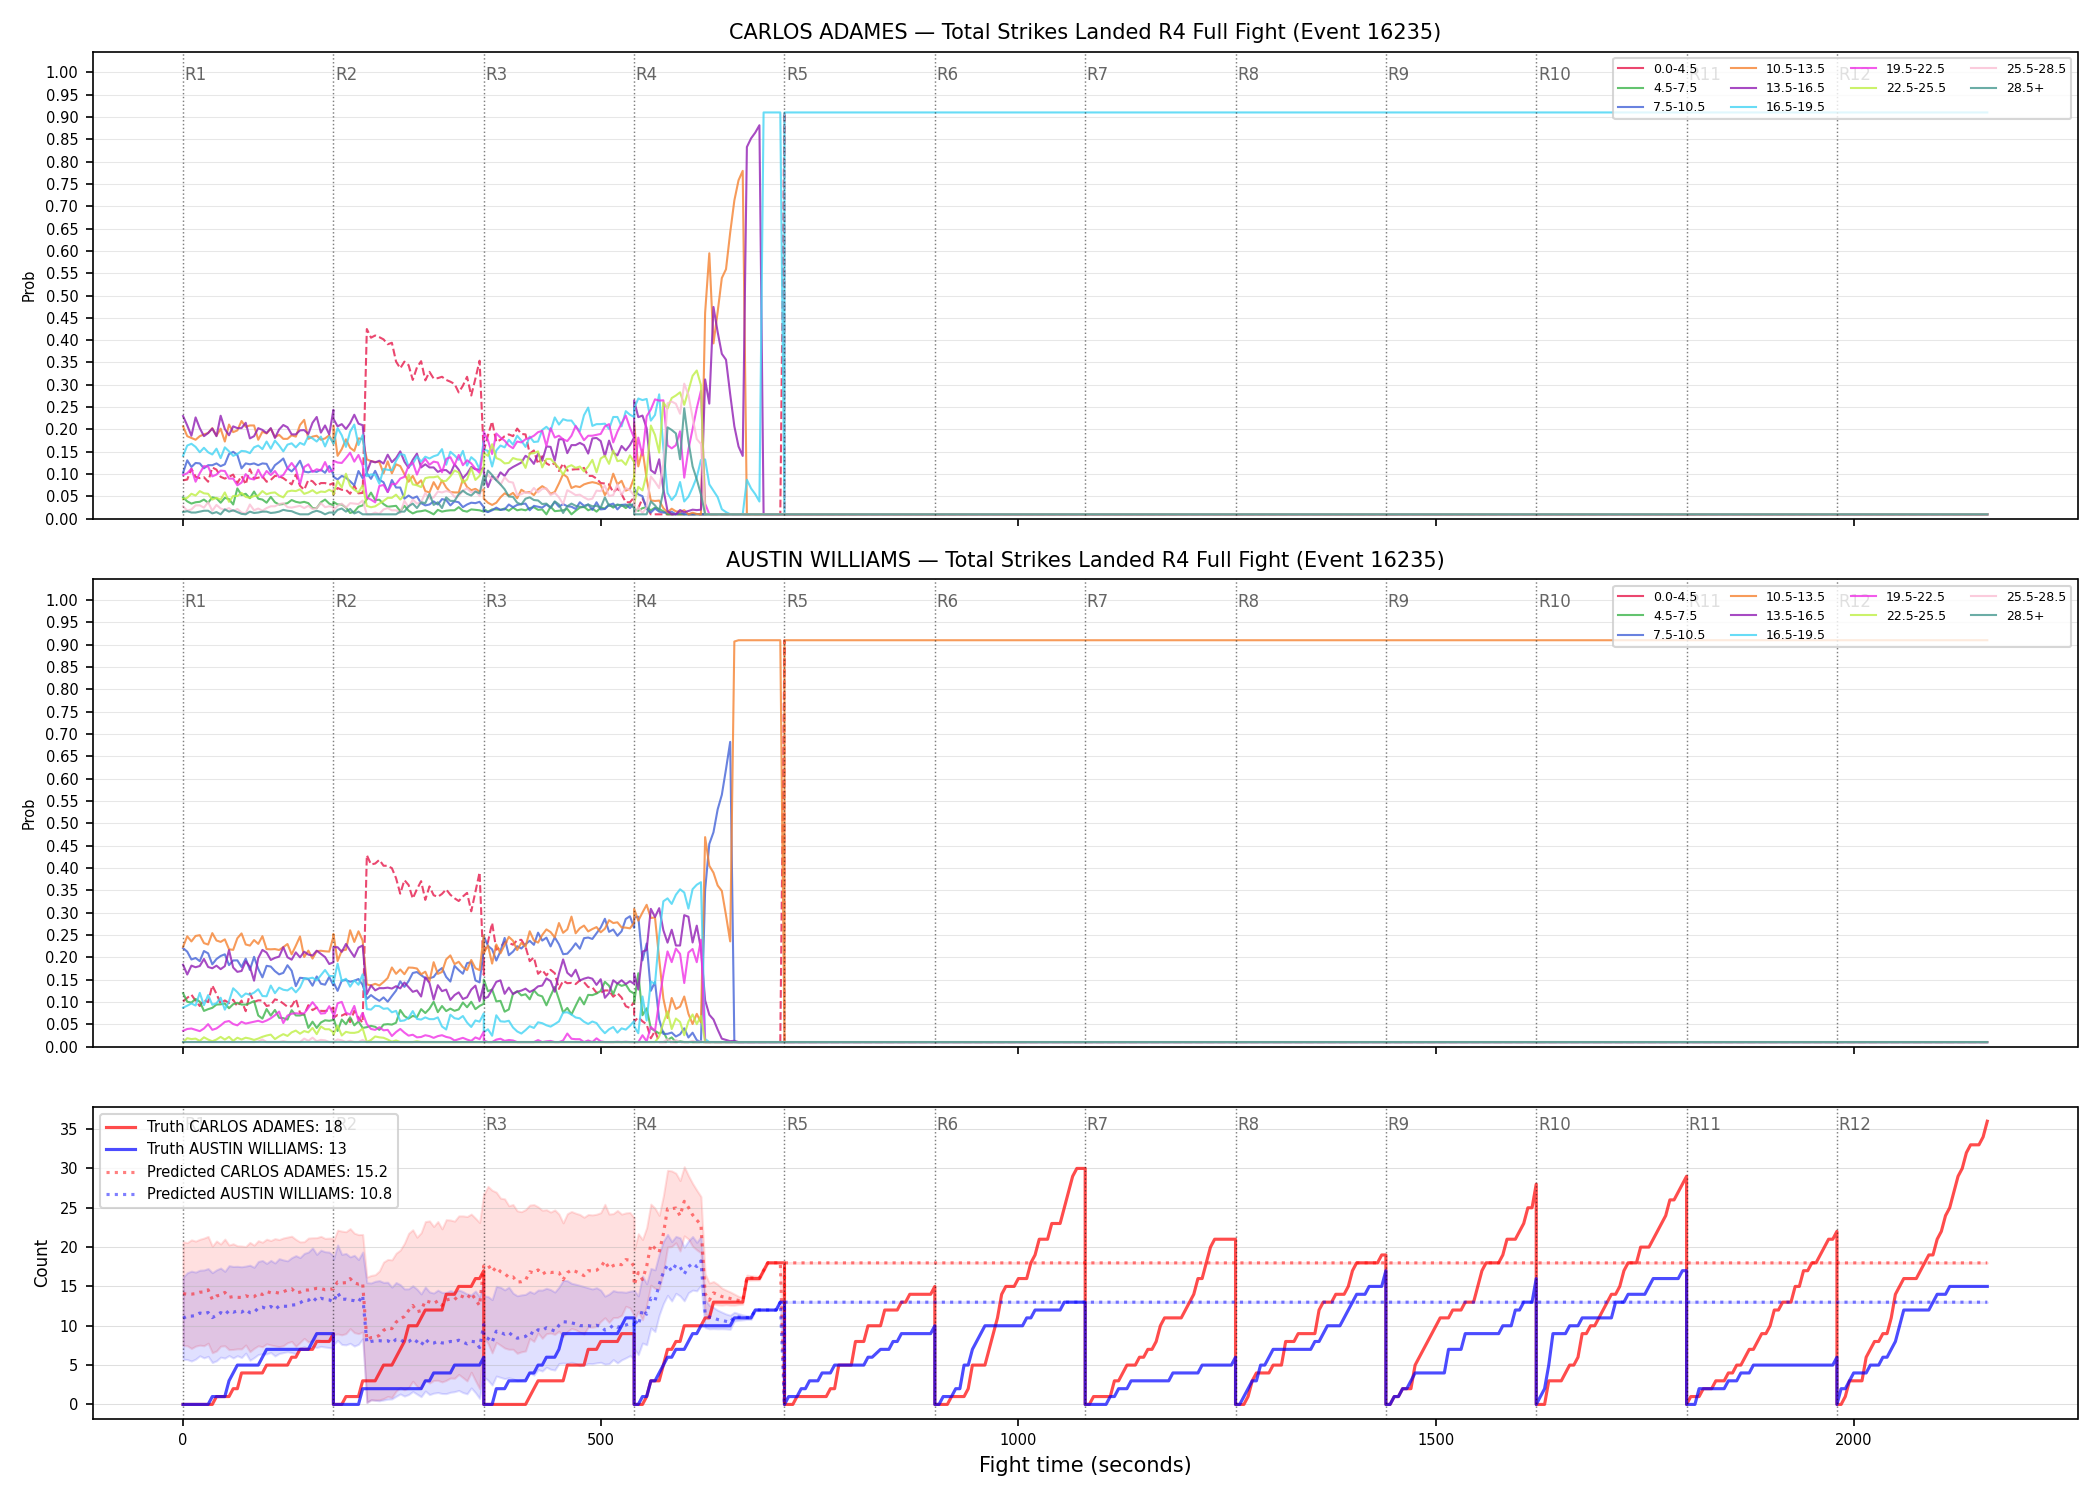Click the R10 round marker in Carlos Adames chart
The width and height of the screenshot is (2100, 1500).
(1554, 74)
